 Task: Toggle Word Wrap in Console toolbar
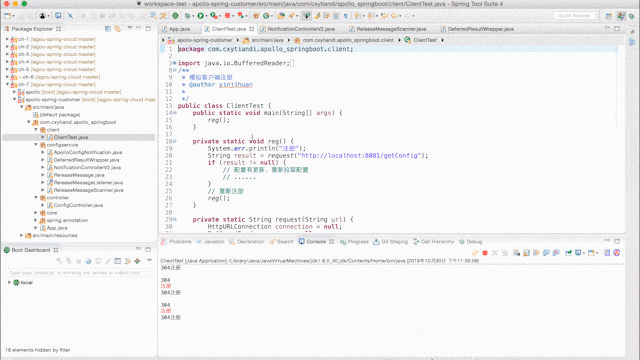click(536, 253)
